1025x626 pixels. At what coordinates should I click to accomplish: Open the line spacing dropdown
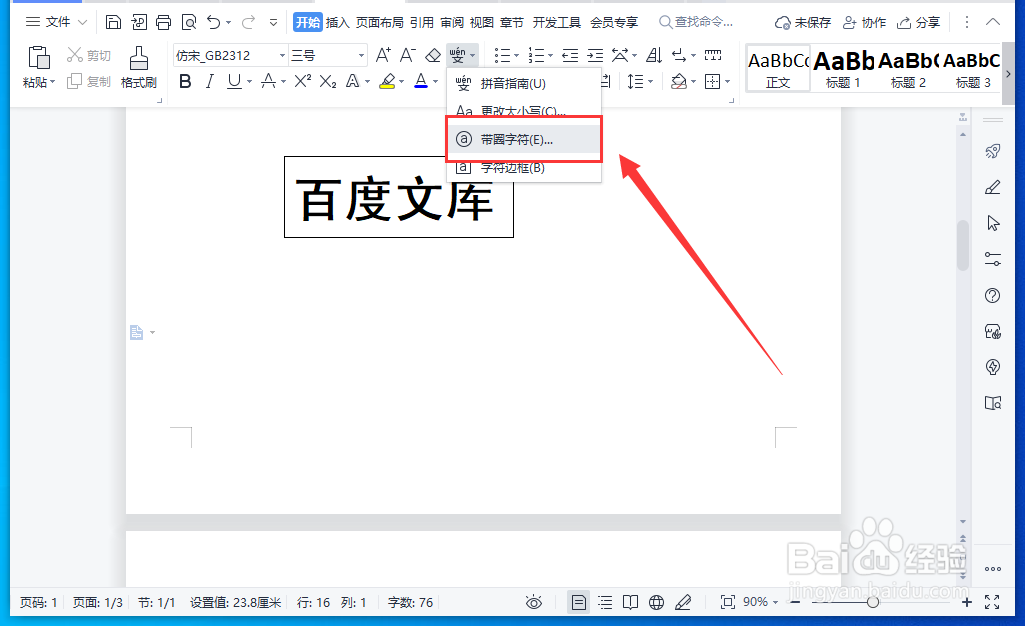pyautogui.click(x=651, y=82)
